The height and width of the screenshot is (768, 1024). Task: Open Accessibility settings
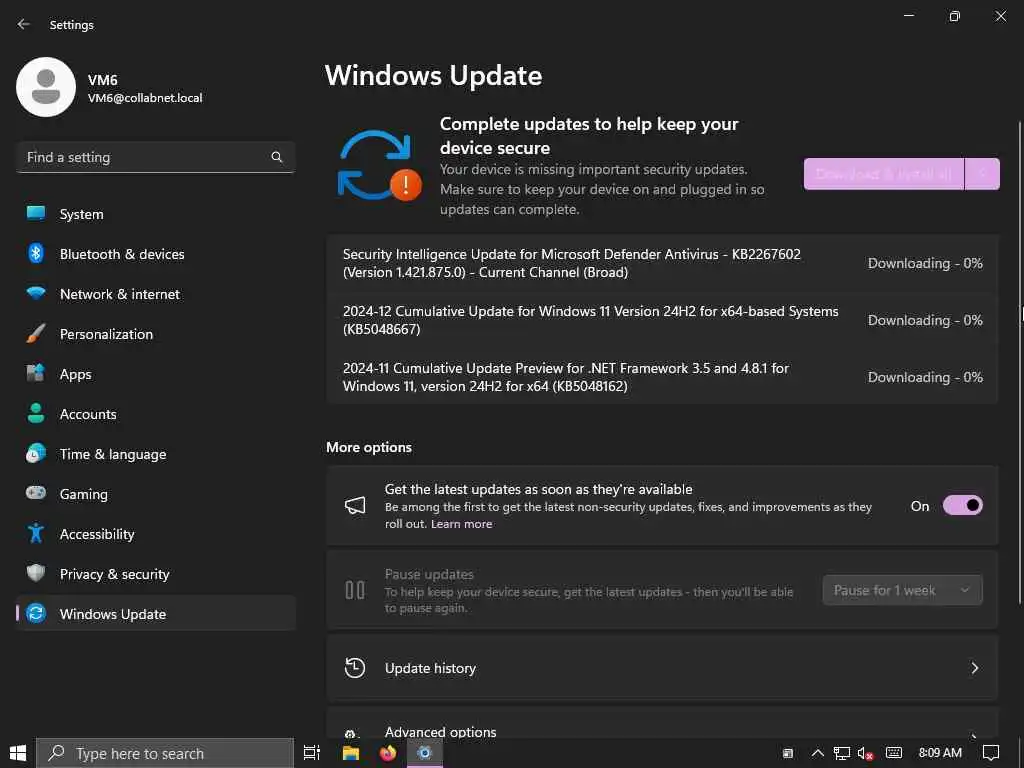click(156, 534)
